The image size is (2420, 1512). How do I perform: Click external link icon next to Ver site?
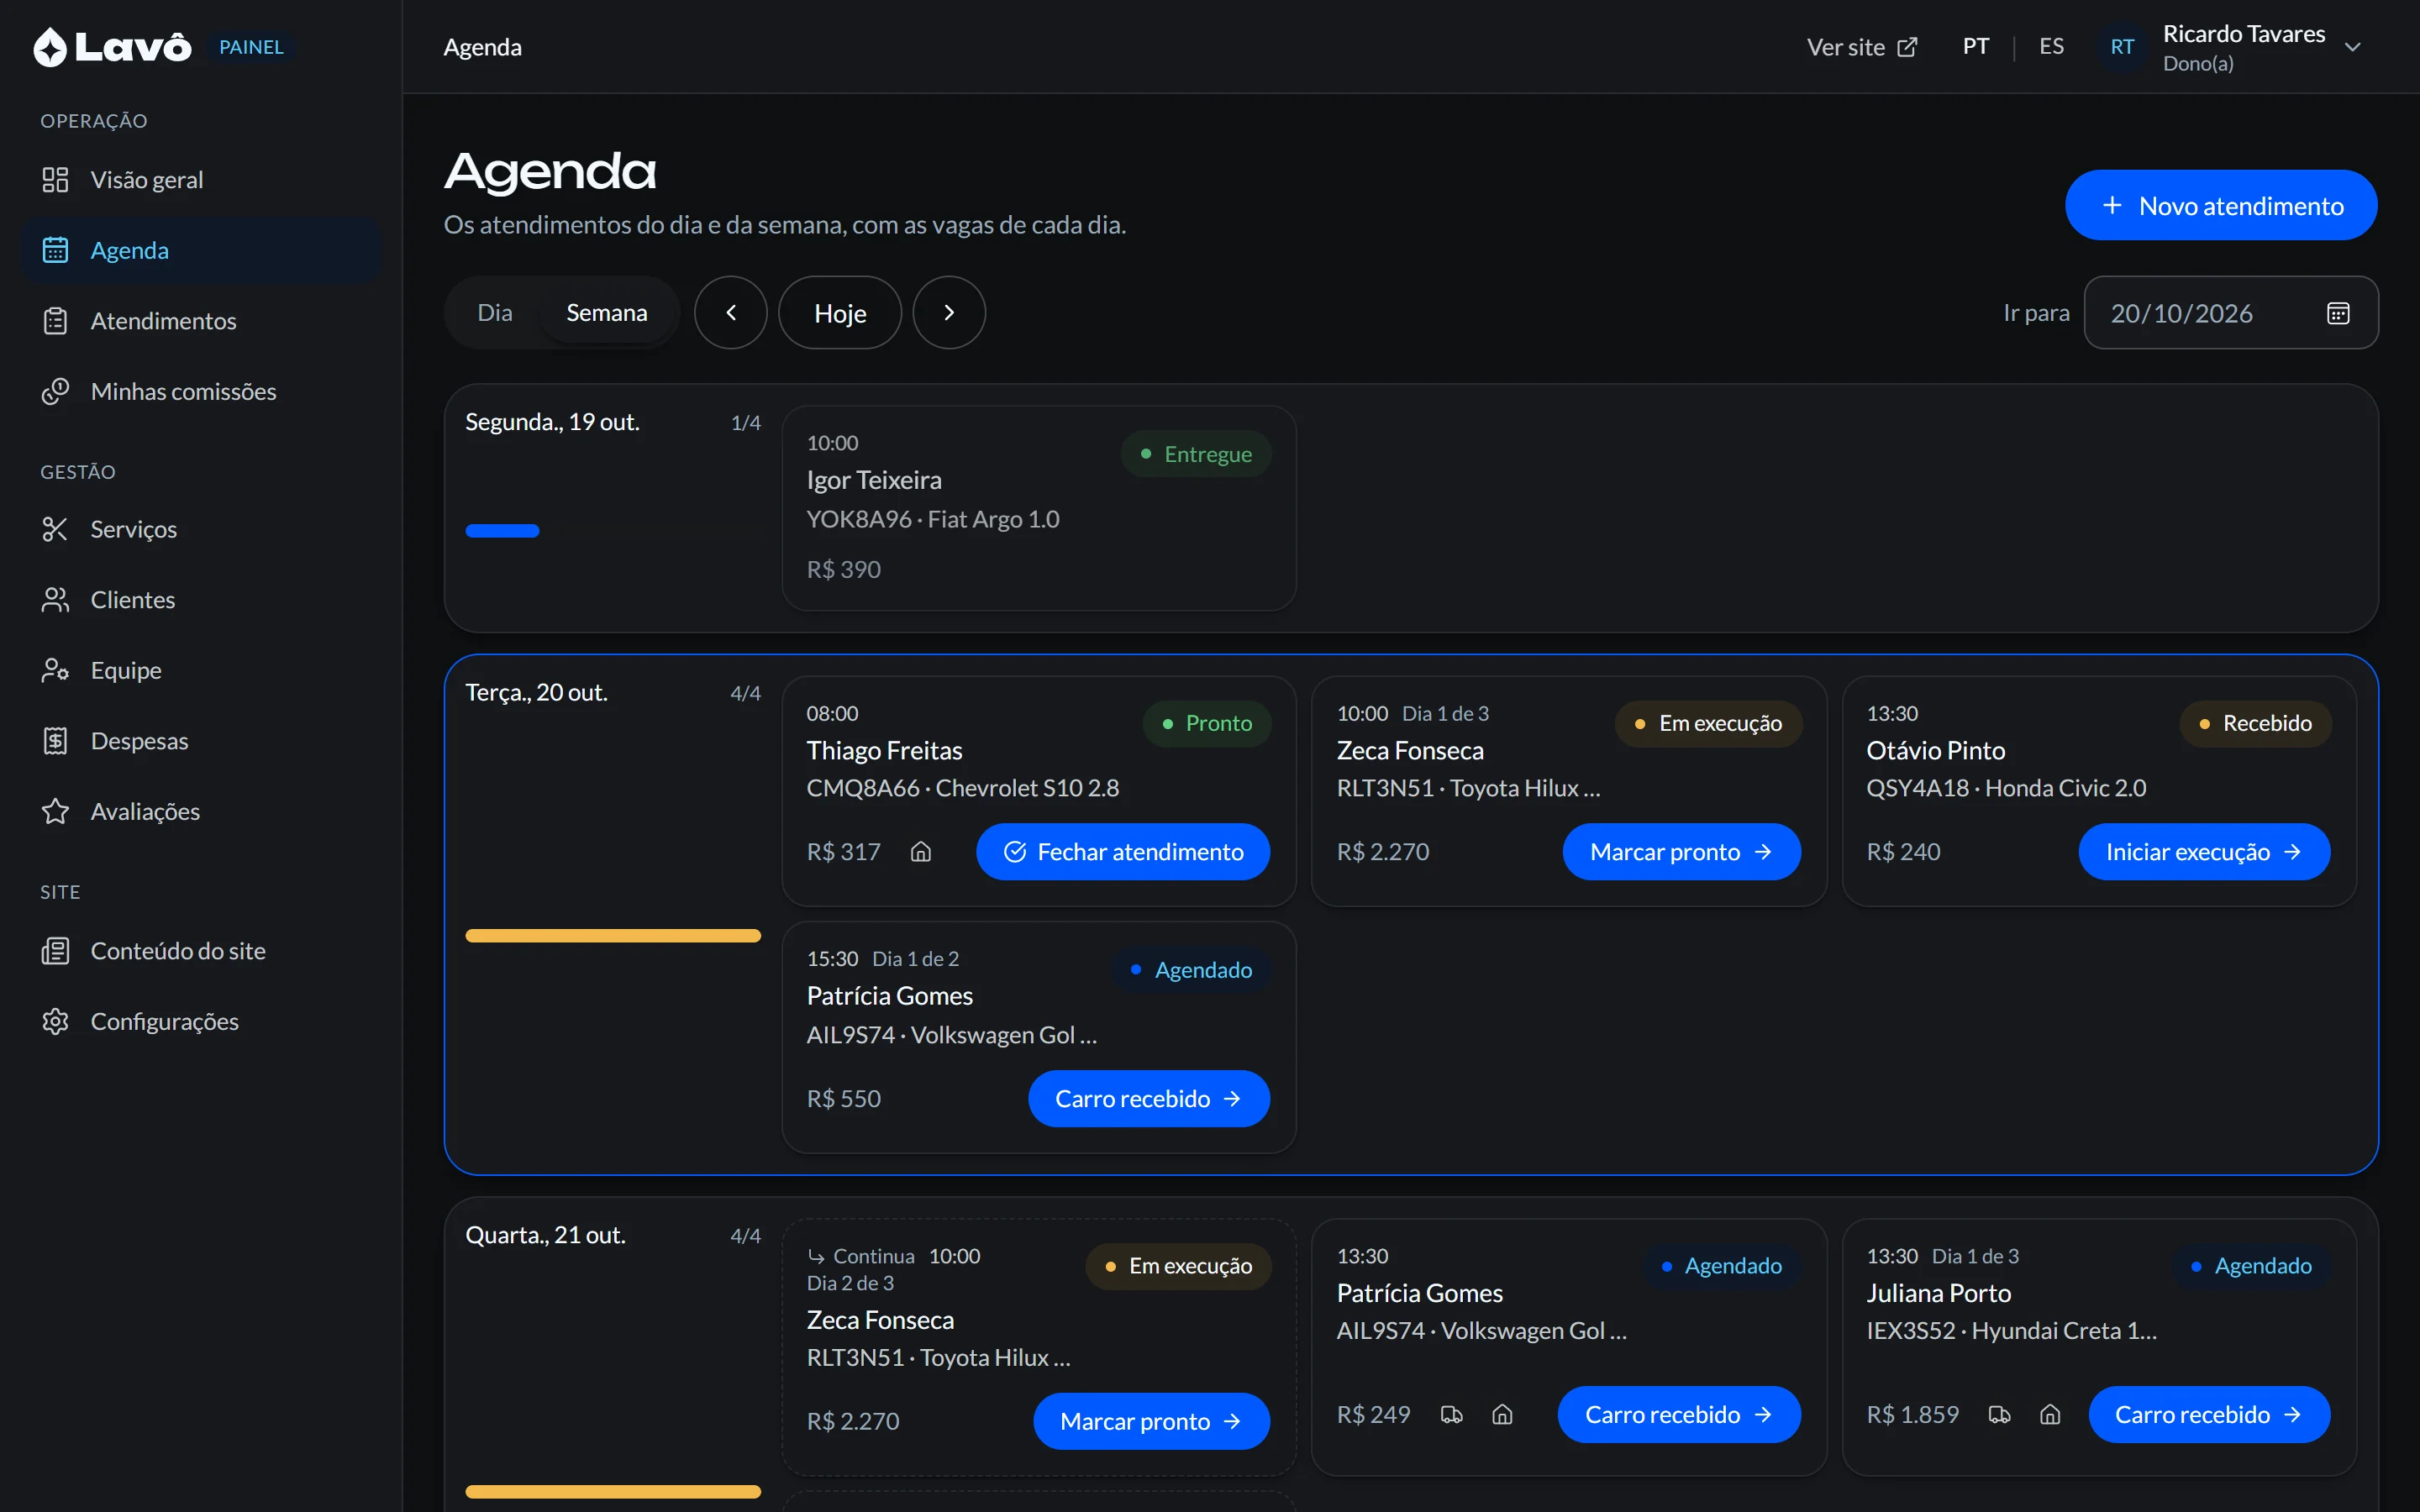coord(1907,47)
